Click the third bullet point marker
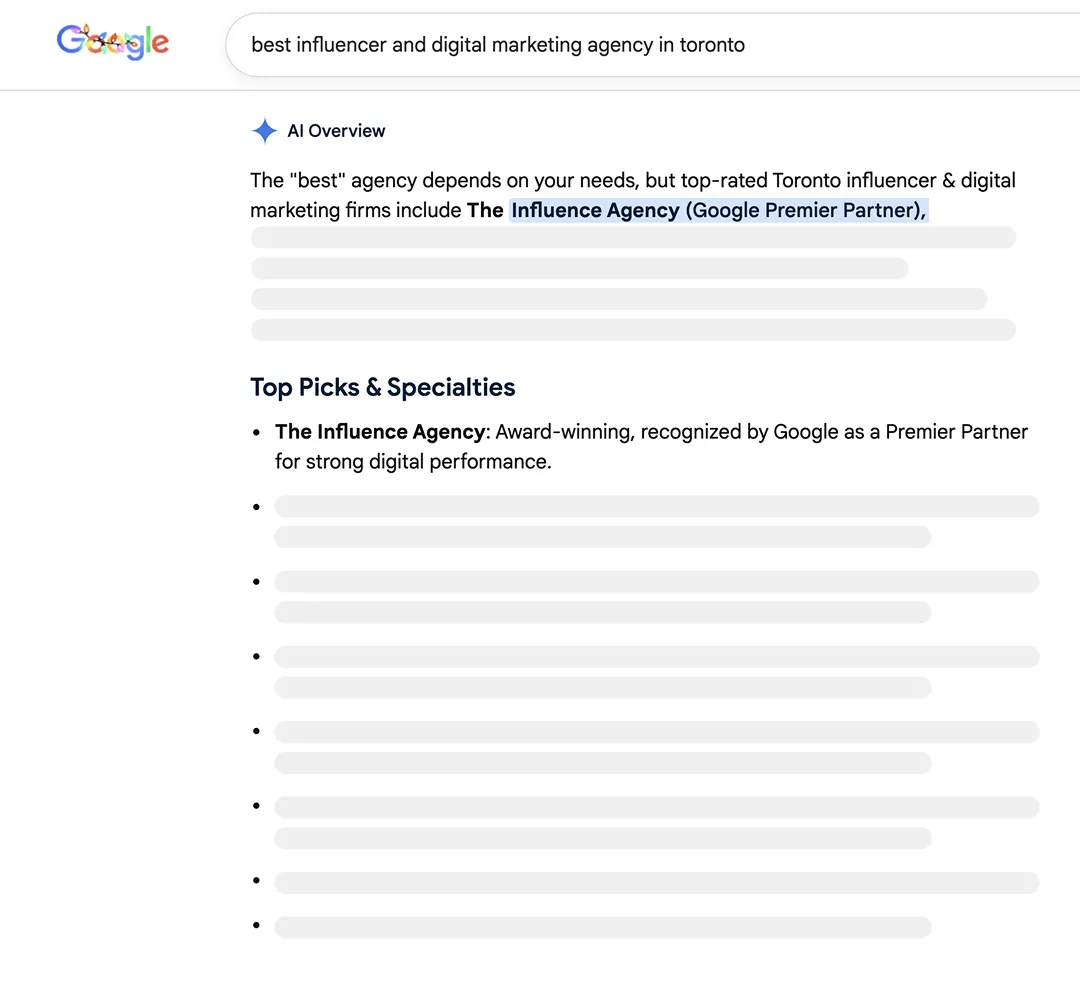The height and width of the screenshot is (986, 1080). pos(256,581)
